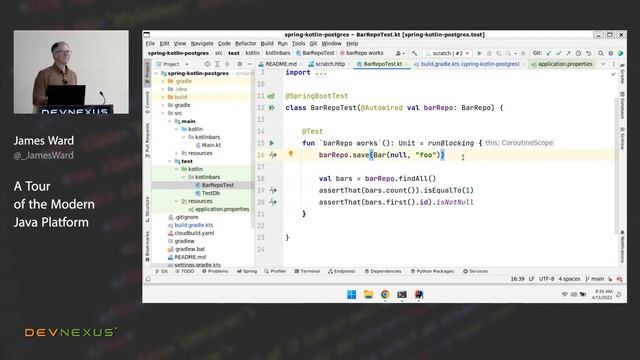Click the Git rollback icon
The width and height of the screenshot is (640, 360).
pos(588,53)
